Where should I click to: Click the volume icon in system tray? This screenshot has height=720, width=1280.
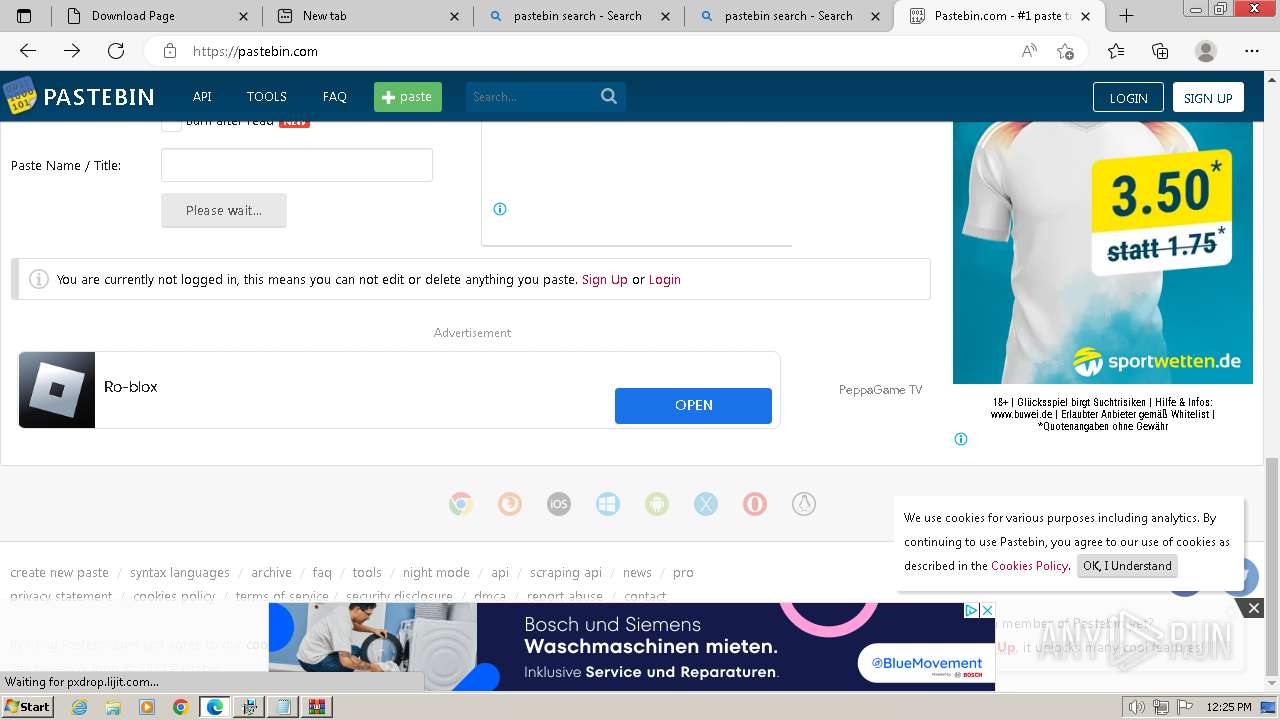click(1138, 707)
